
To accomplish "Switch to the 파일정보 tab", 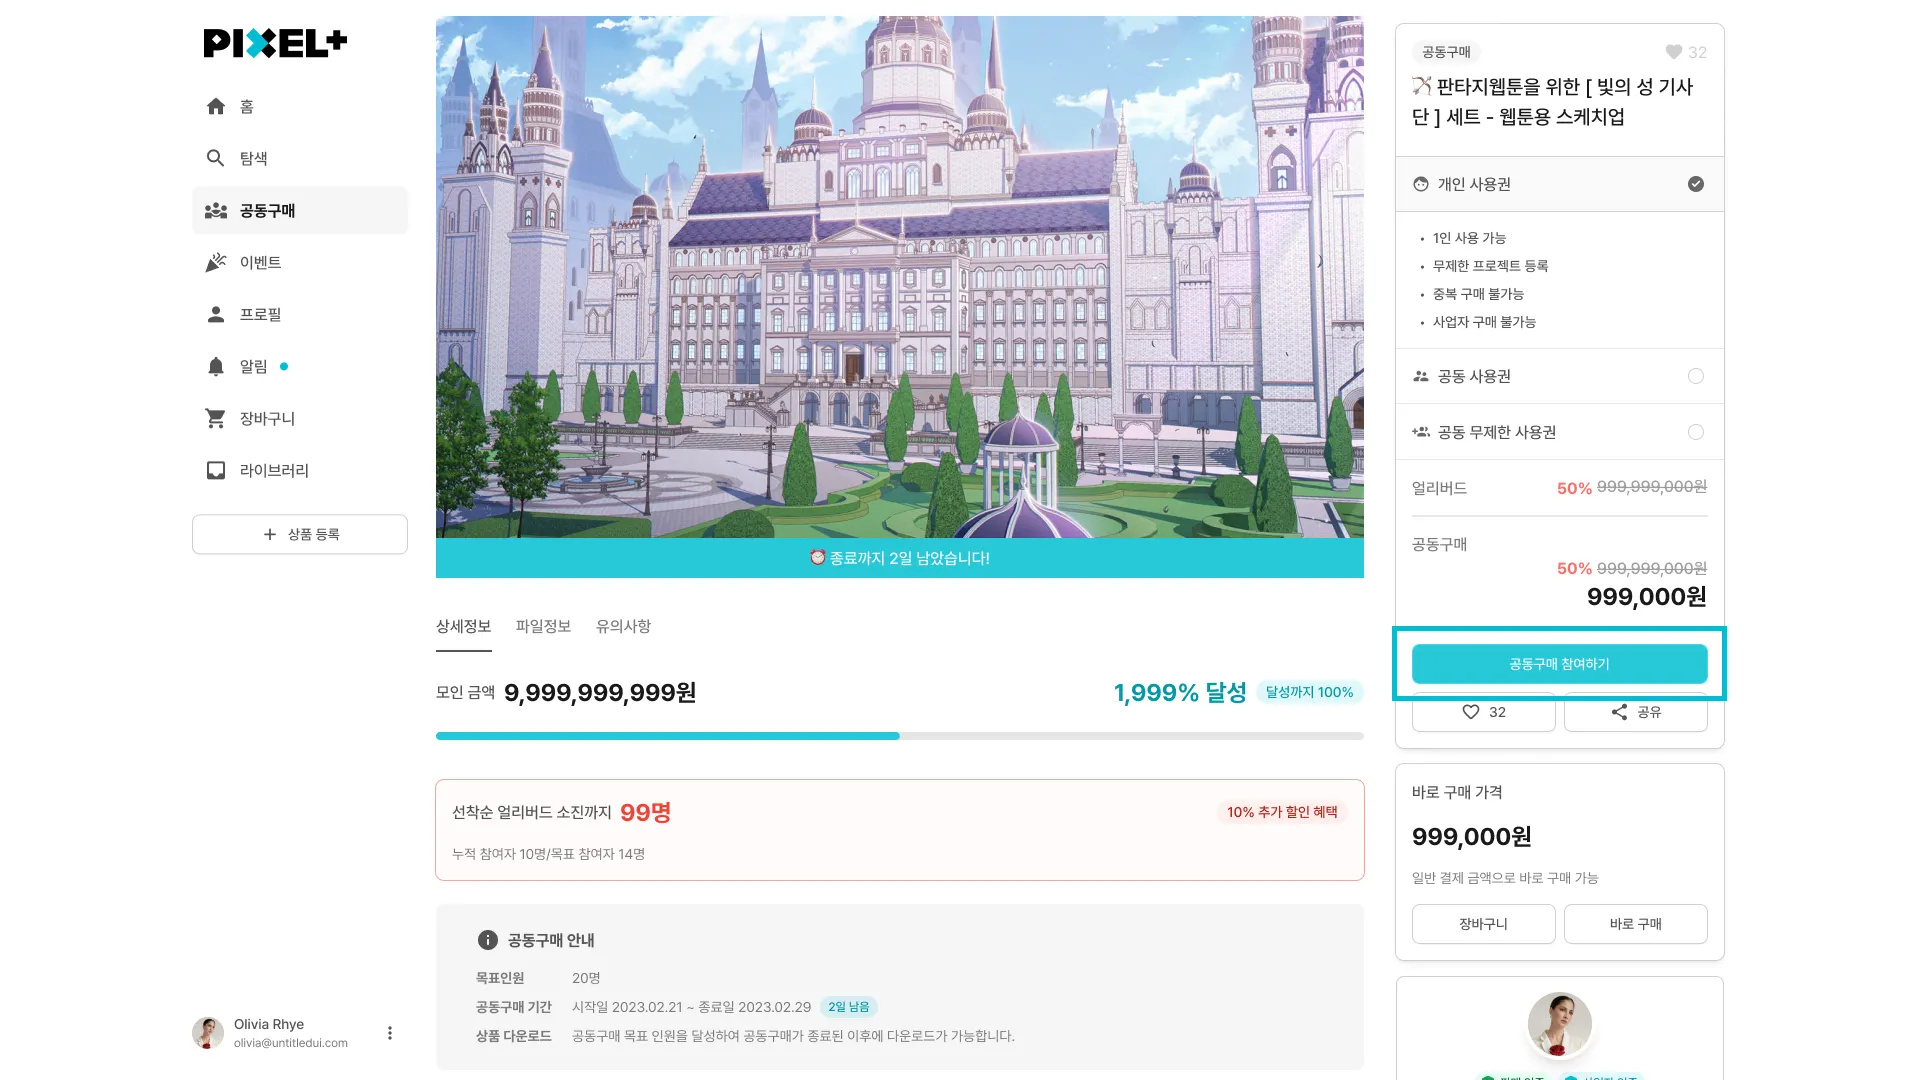I will [x=543, y=626].
